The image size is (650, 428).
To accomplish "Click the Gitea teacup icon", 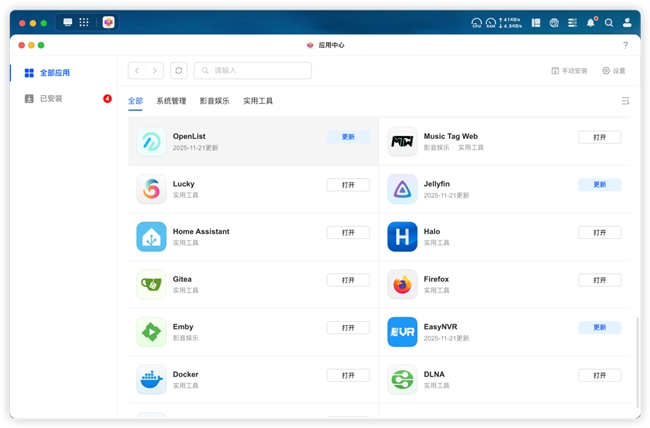I will coord(151,285).
